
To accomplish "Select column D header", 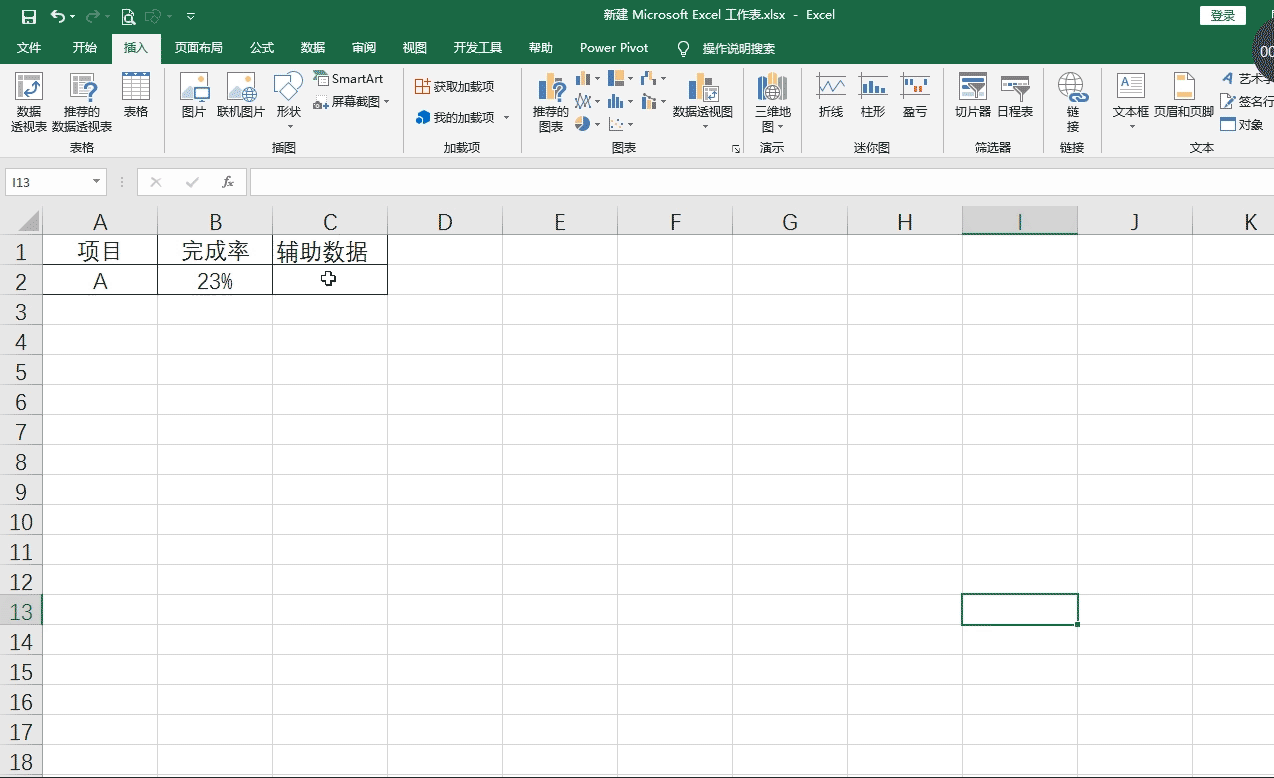I will tap(445, 222).
